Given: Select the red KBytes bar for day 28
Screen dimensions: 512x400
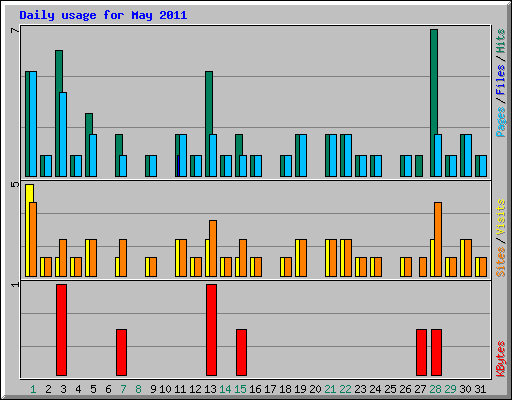Looking at the screenshot, I should [x=436, y=352].
